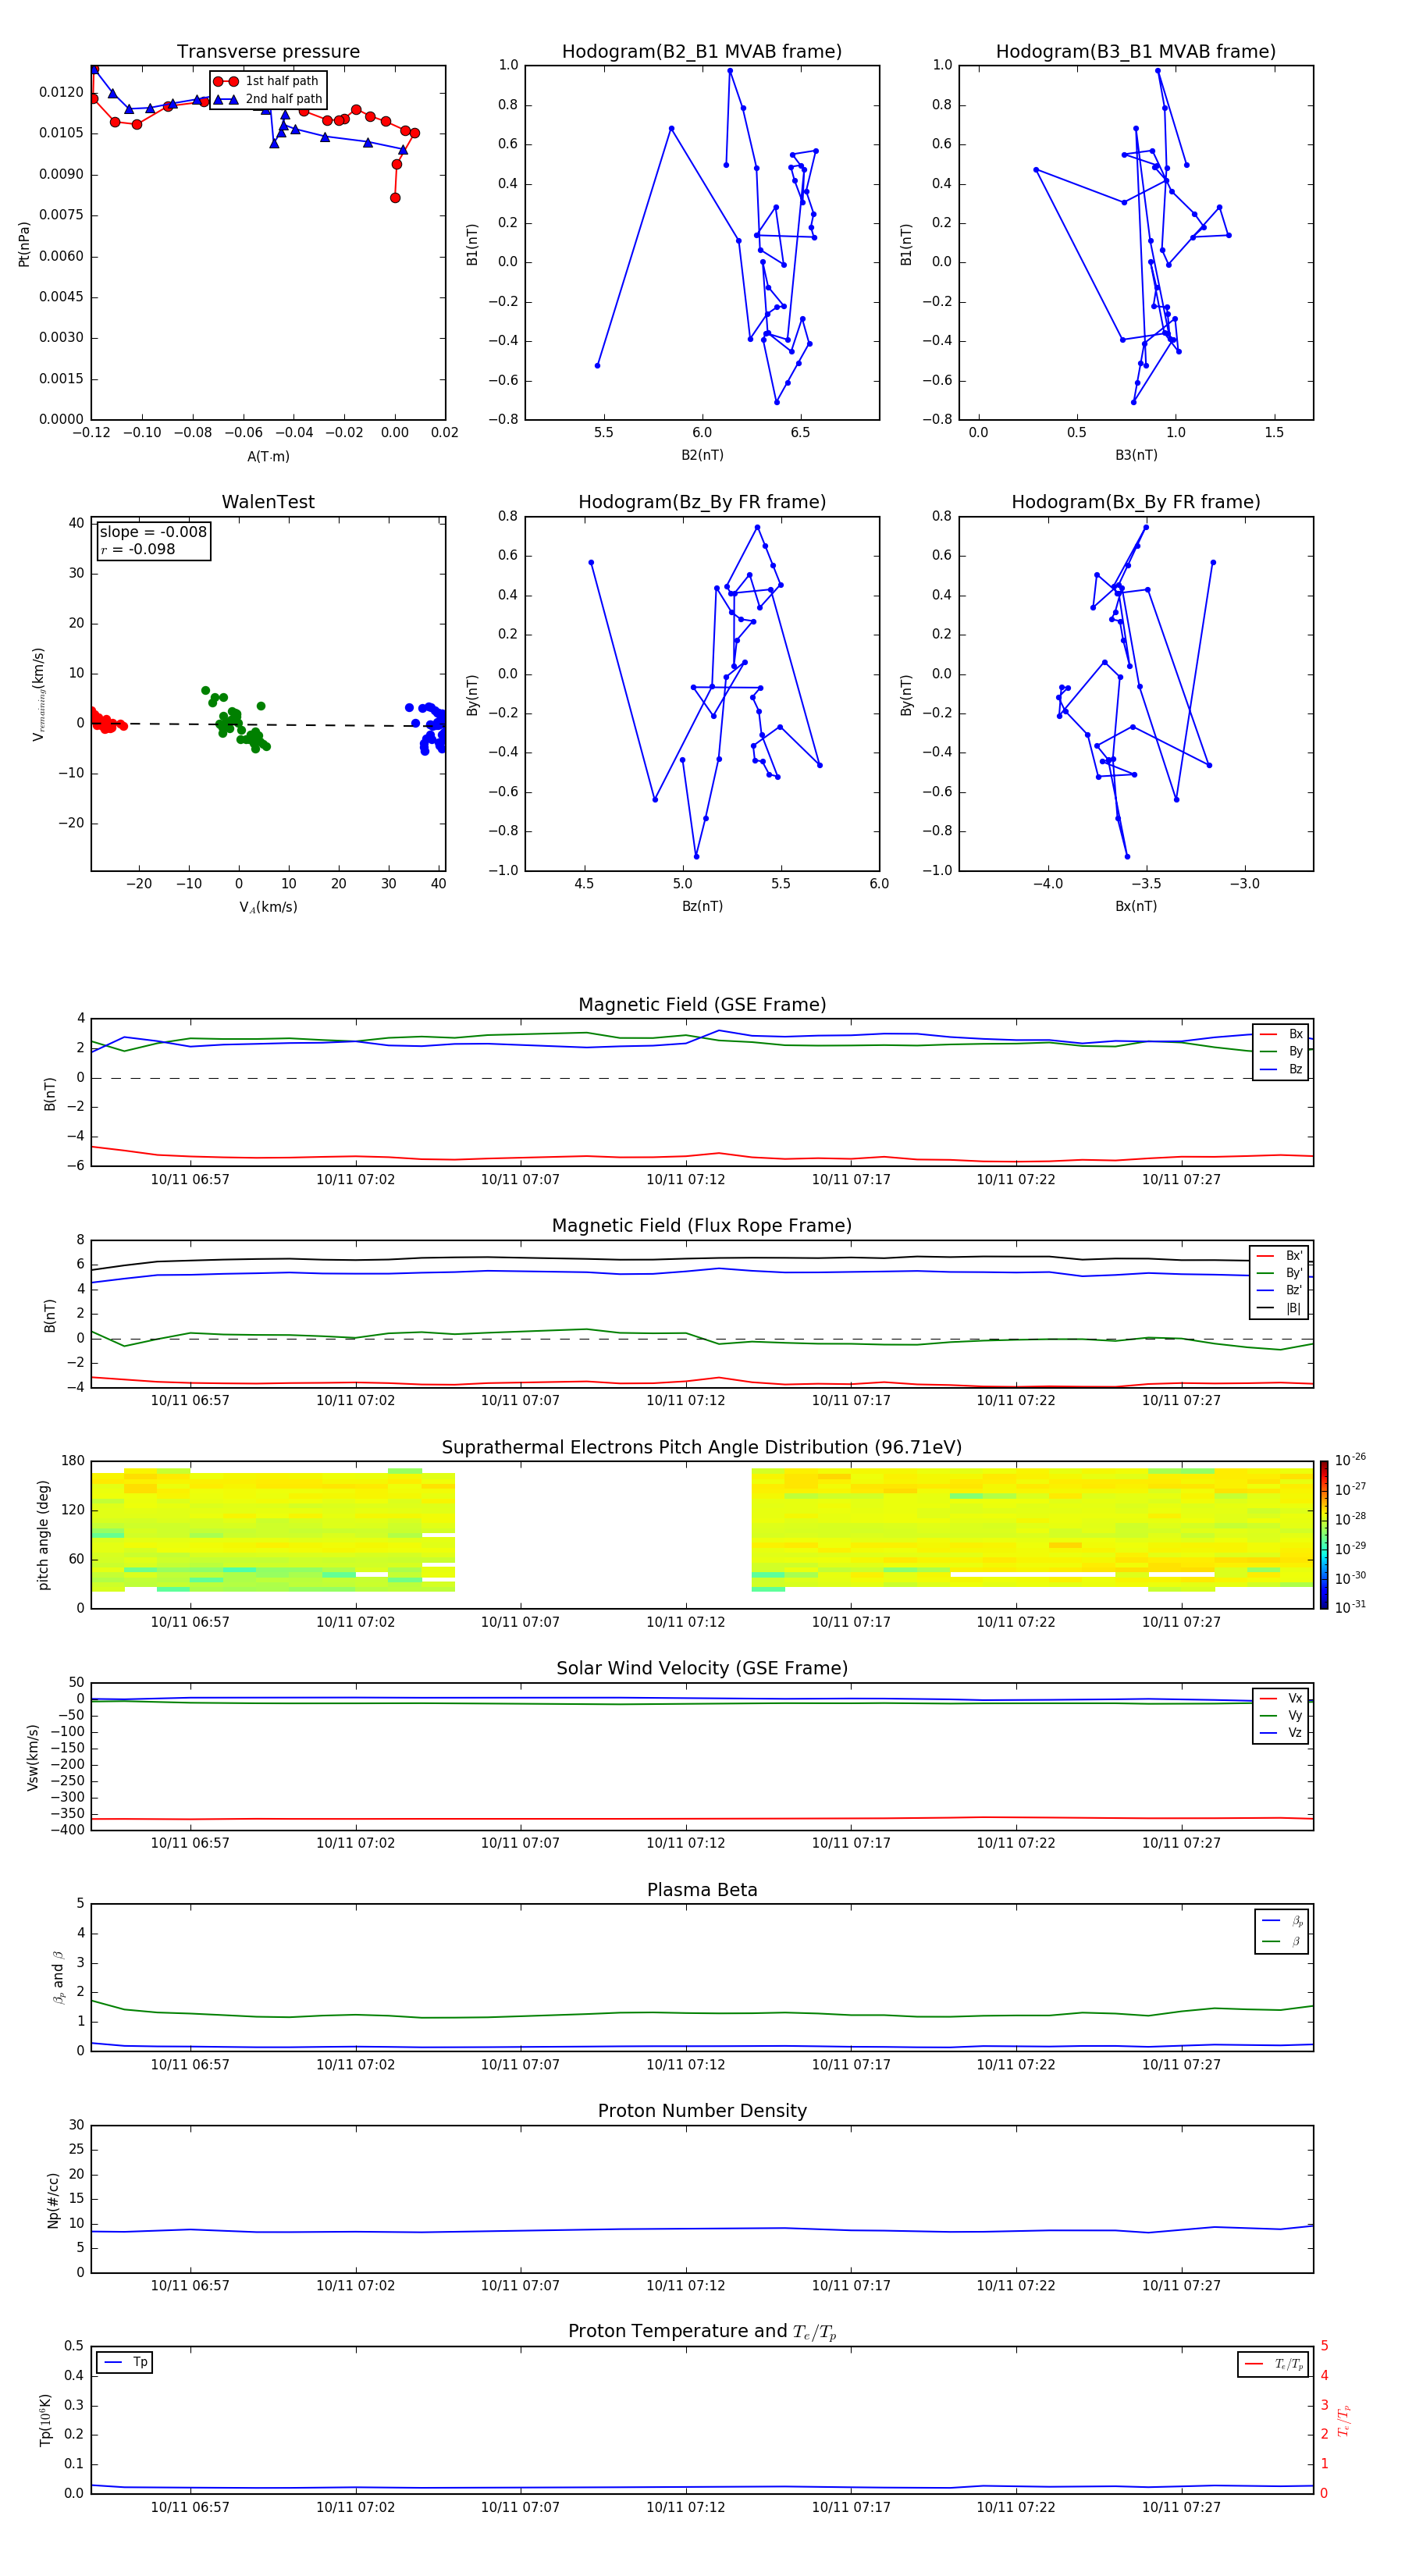This screenshot has width=1405, height=2576.
Task: Click the Np(#/cc) axis label
Action: pyautogui.click(x=53, y=2200)
